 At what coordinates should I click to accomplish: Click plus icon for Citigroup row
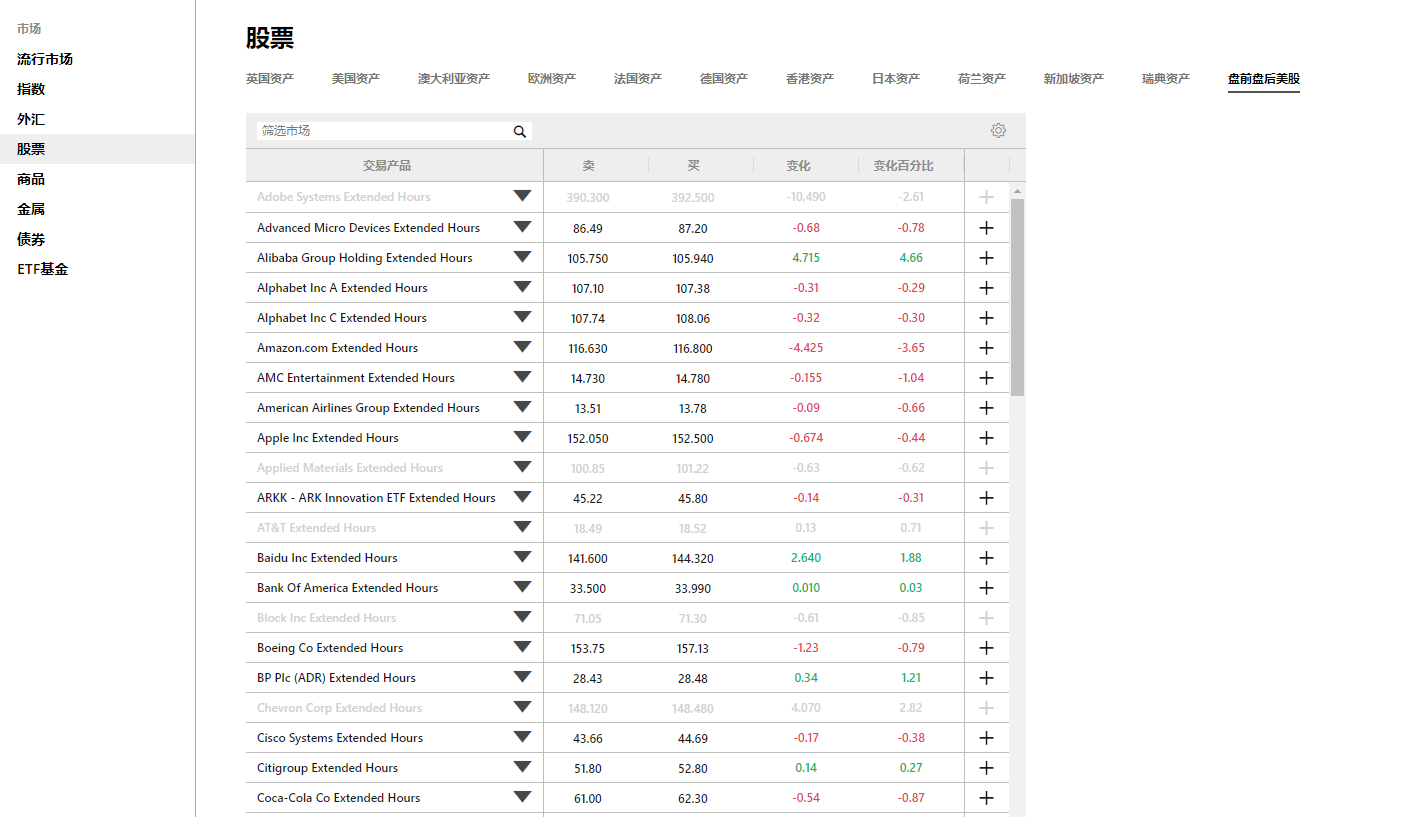click(986, 768)
